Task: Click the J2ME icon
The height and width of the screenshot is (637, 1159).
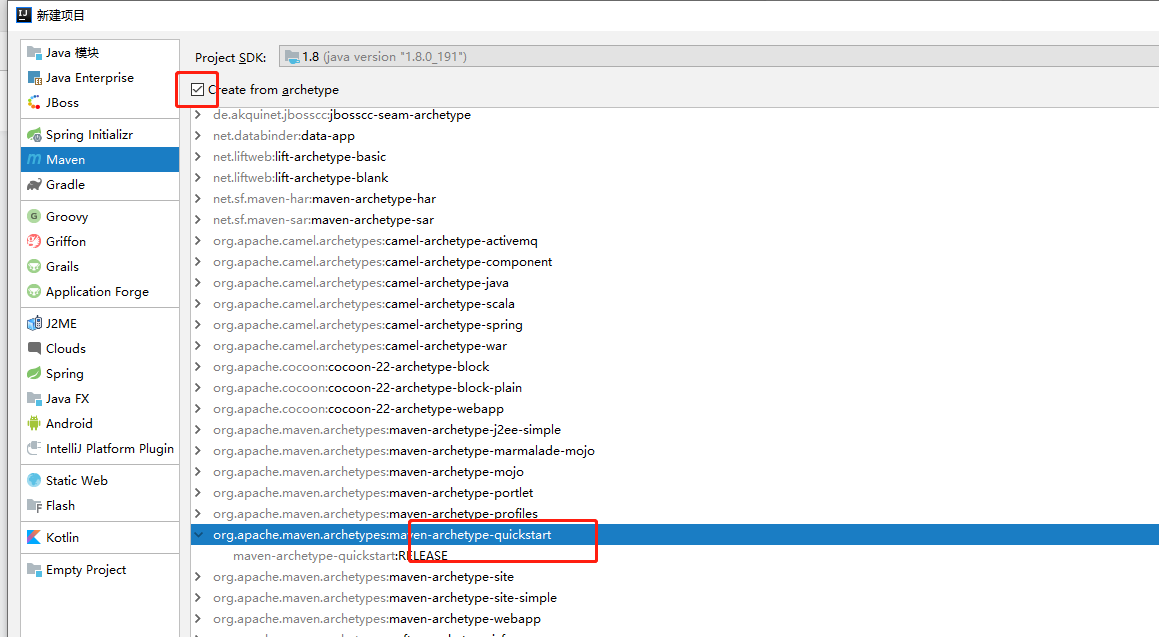Action: point(34,324)
